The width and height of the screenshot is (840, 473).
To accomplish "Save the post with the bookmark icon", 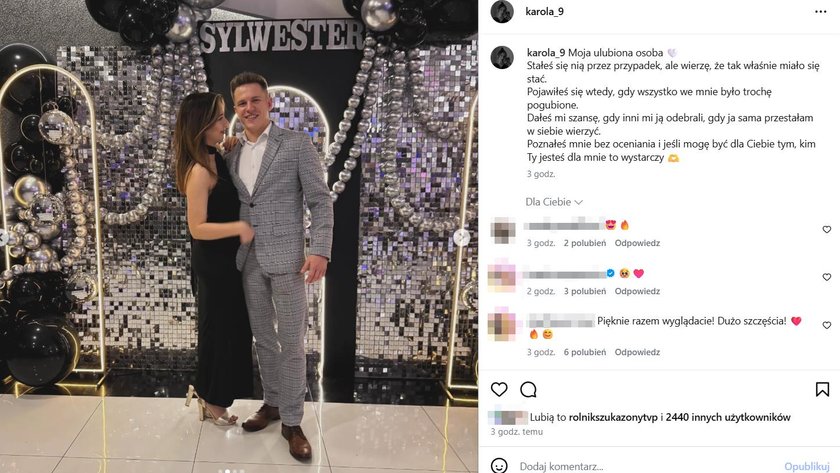I will point(822,389).
